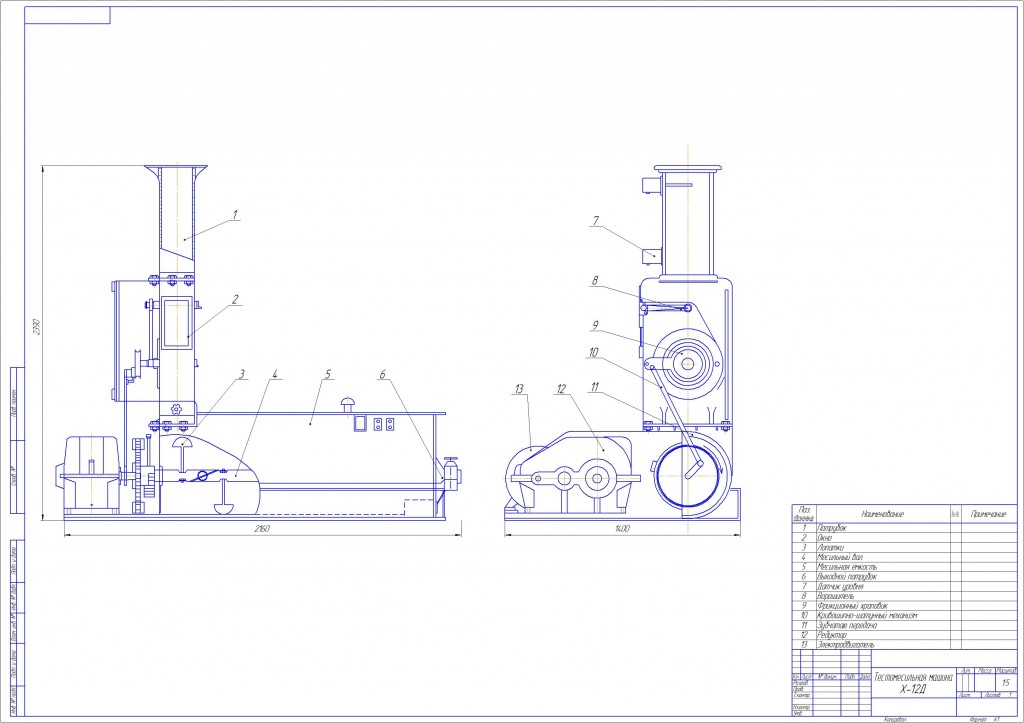Select callout number 9 on the end view
Viewport: 1024px width, 723px height.
click(595, 325)
